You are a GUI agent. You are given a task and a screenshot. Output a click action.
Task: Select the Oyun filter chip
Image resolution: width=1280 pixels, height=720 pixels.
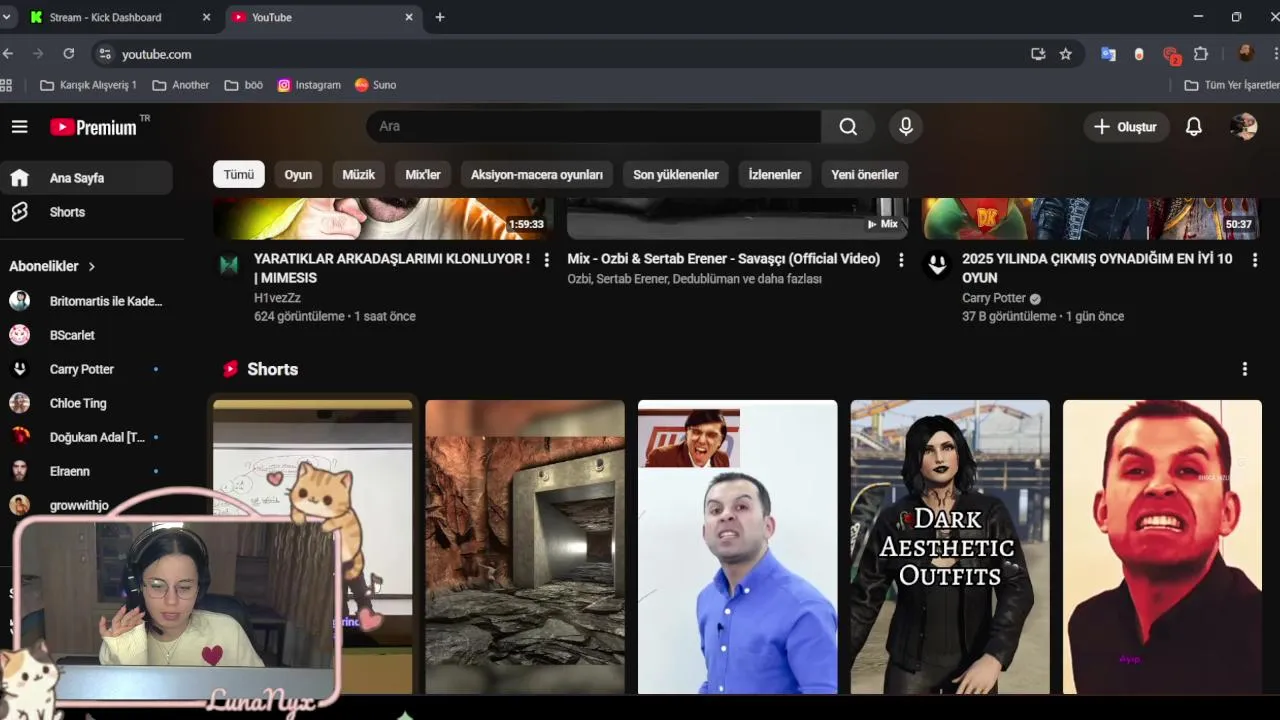[298, 174]
